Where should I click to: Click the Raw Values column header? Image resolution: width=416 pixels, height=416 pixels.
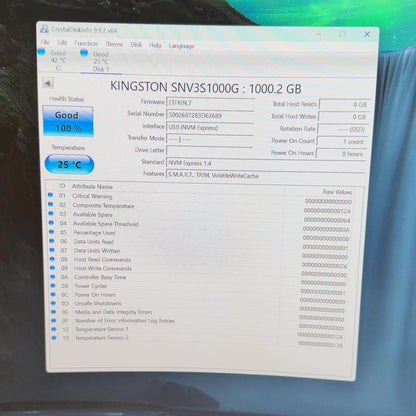pos(337,192)
